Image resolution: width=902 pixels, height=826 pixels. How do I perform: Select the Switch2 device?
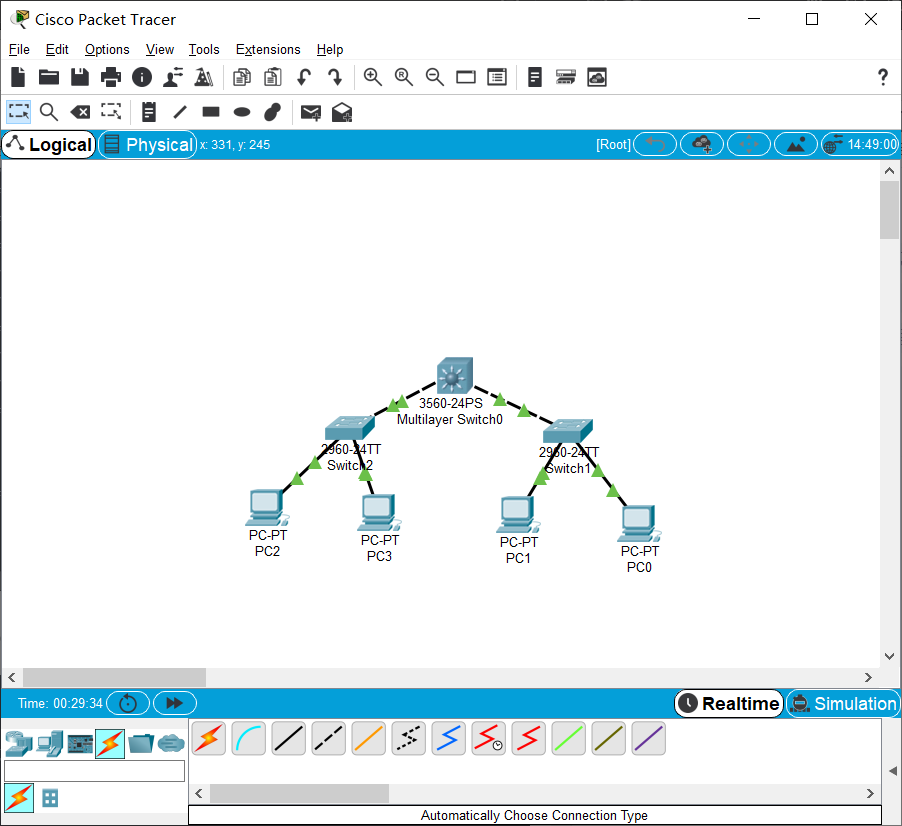pyautogui.click(x=350, y=427)
